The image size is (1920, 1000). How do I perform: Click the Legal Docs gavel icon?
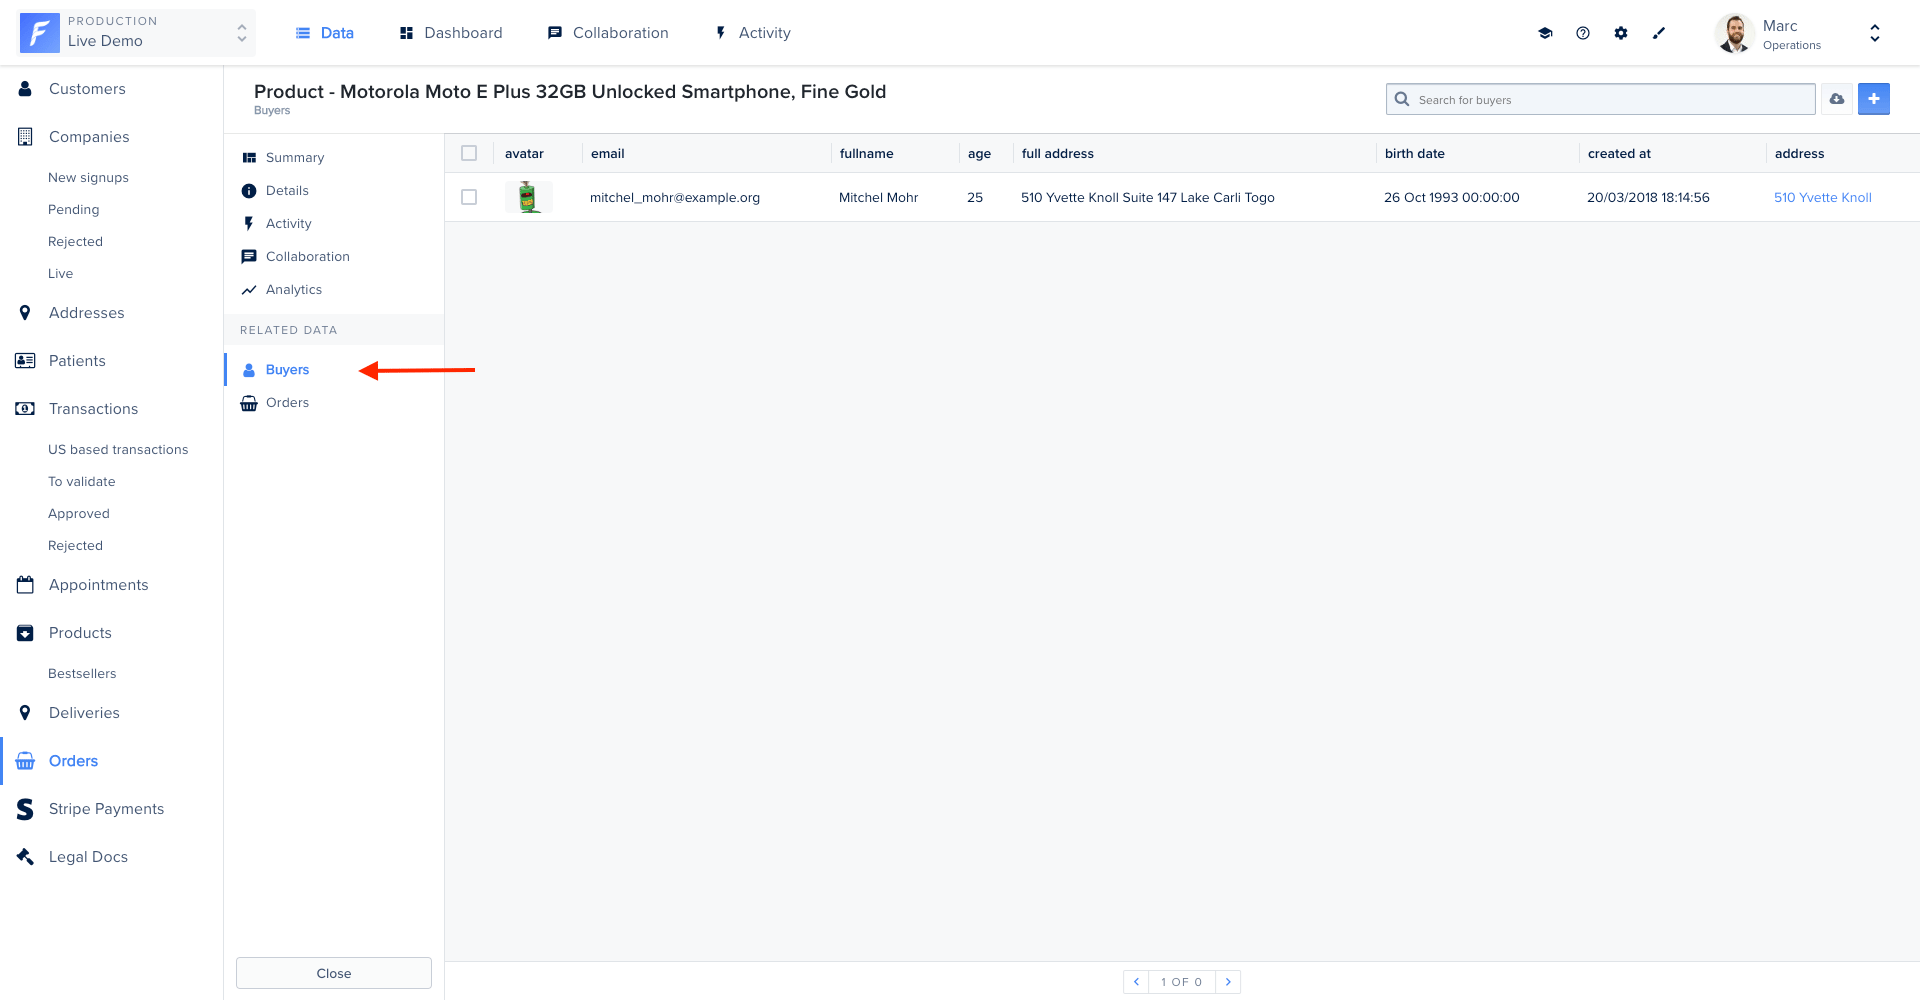click(x=25, y=857)
